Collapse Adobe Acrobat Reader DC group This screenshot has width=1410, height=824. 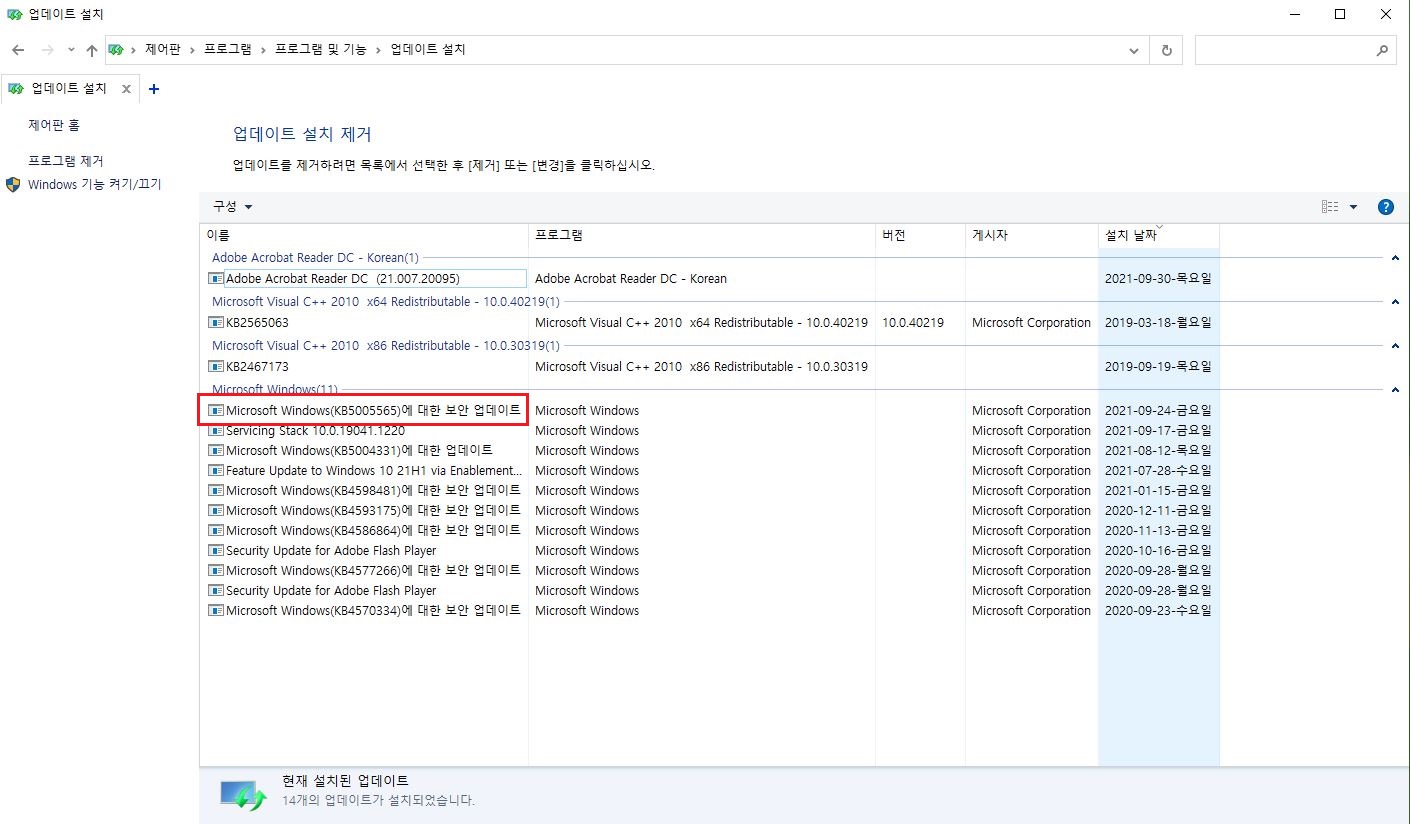click(x=1394, y=258)
